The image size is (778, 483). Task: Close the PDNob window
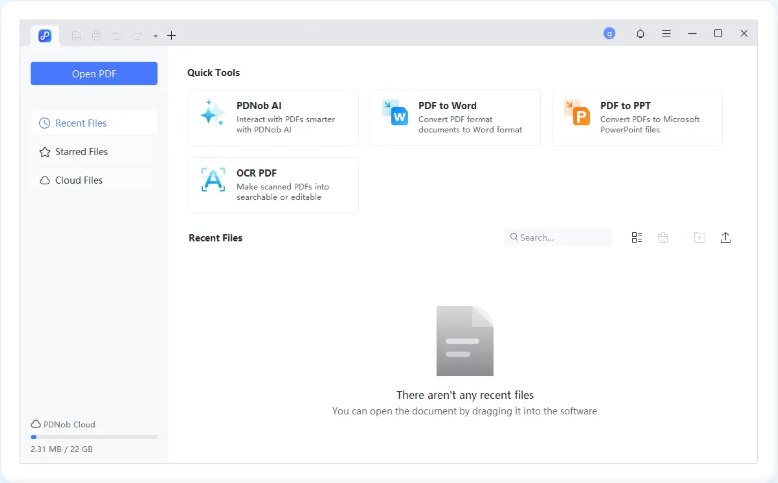pos(744,33)
